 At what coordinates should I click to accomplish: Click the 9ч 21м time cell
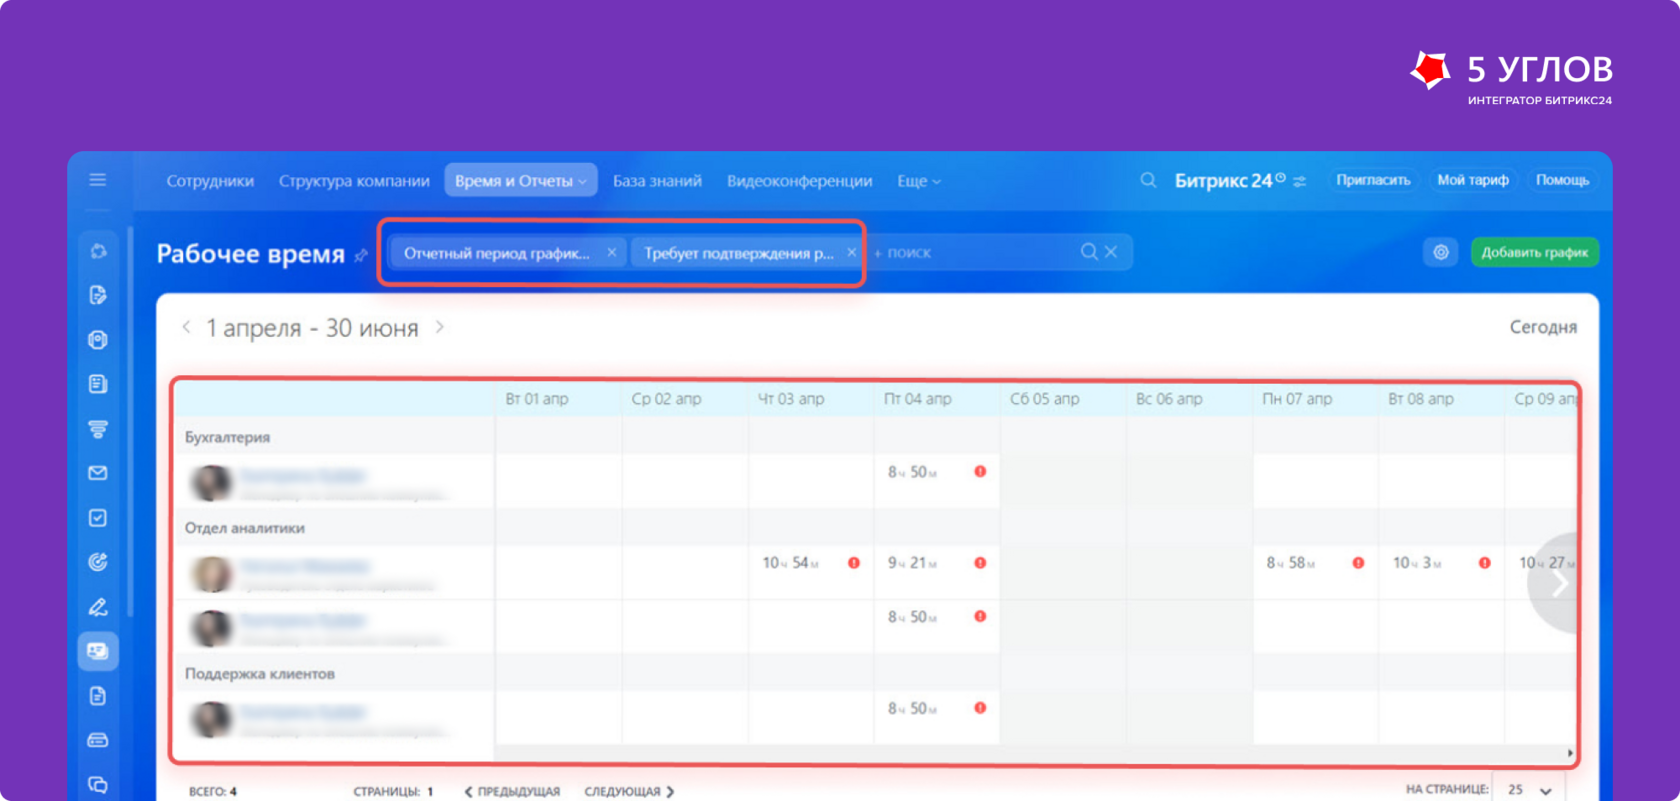[912, 563]
